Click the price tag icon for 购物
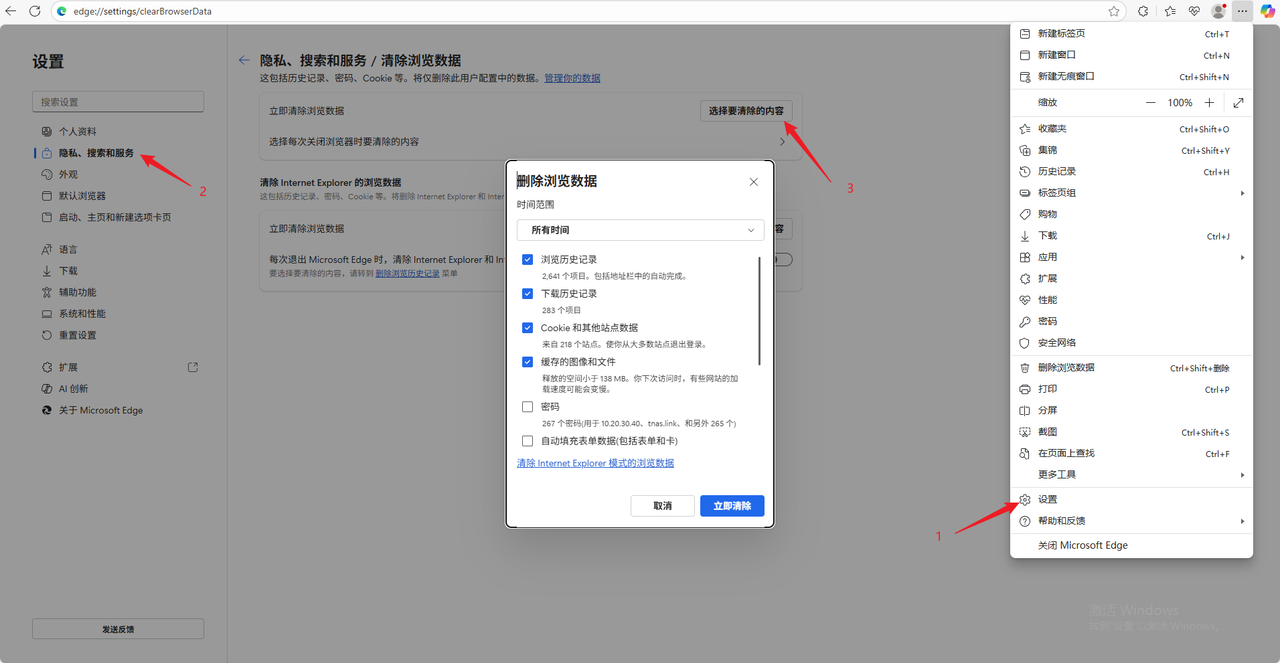This screenshot has width=1280, height=663. 1024,214
